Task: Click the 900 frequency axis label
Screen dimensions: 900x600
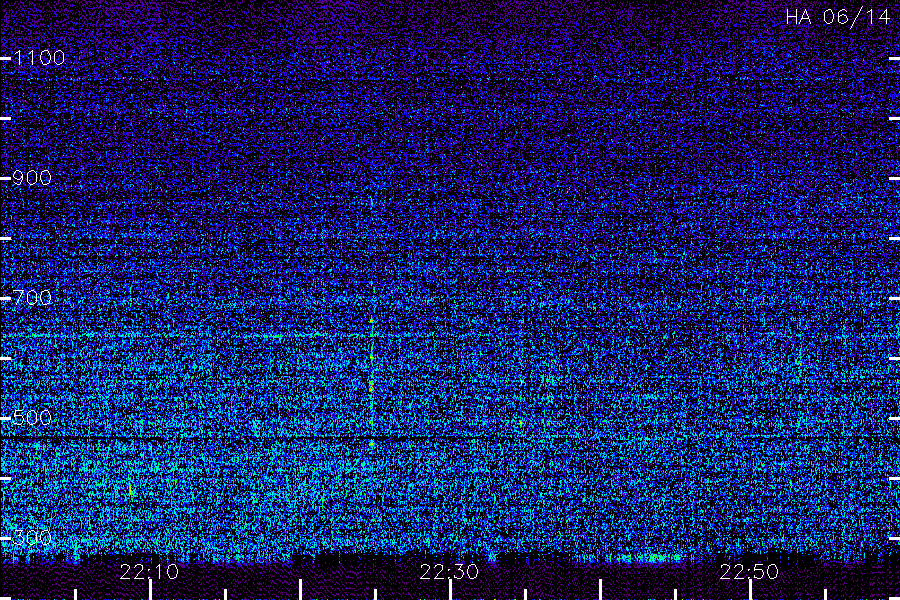Action: tap(32, 177)
